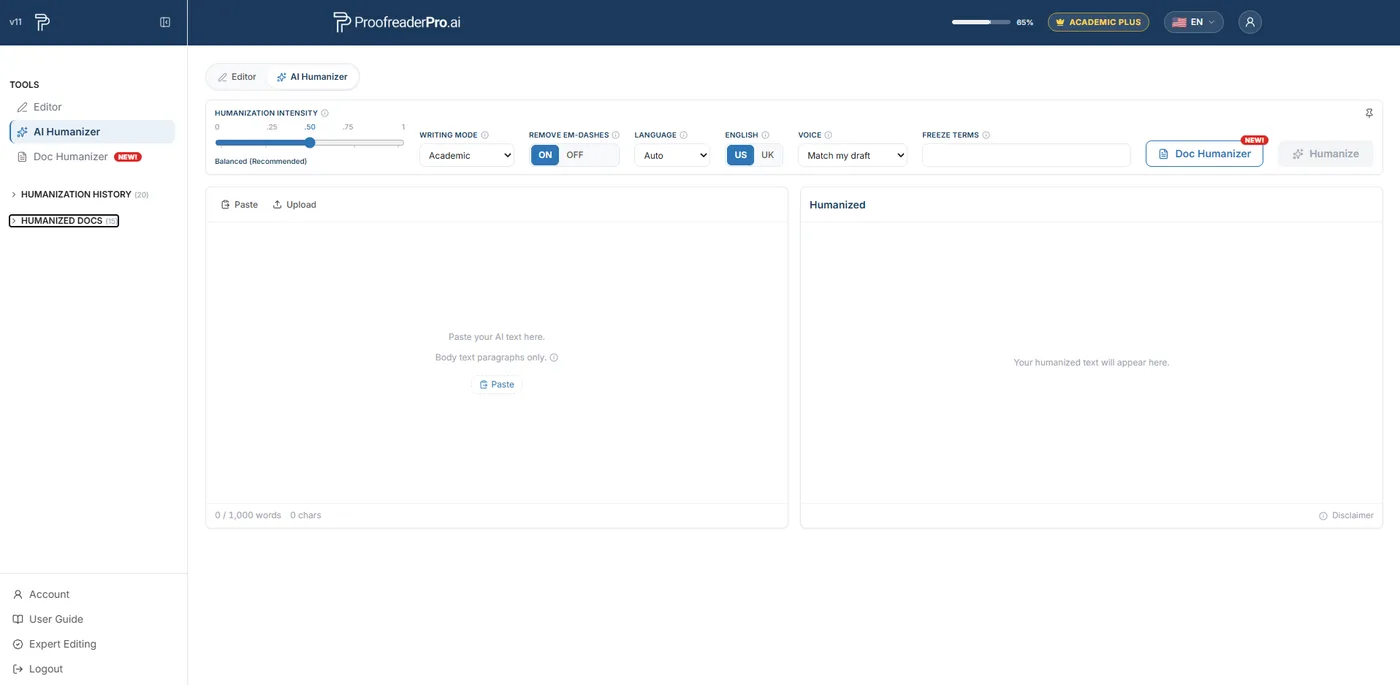
Task: Show info tooltip for Language
Action: pos(684,135)
